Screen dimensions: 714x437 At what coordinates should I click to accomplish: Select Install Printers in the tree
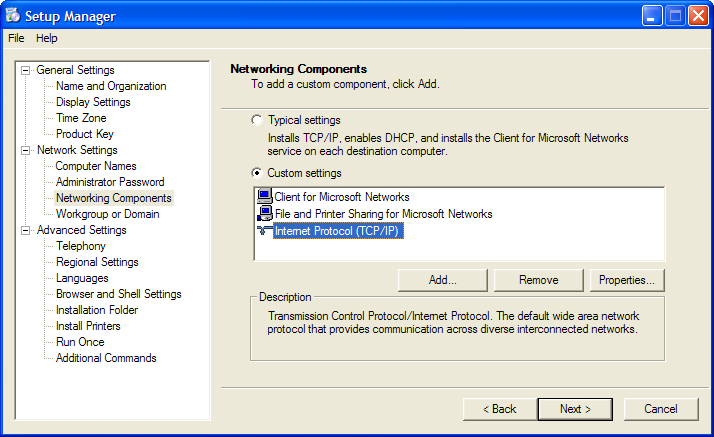coord(88,326)
